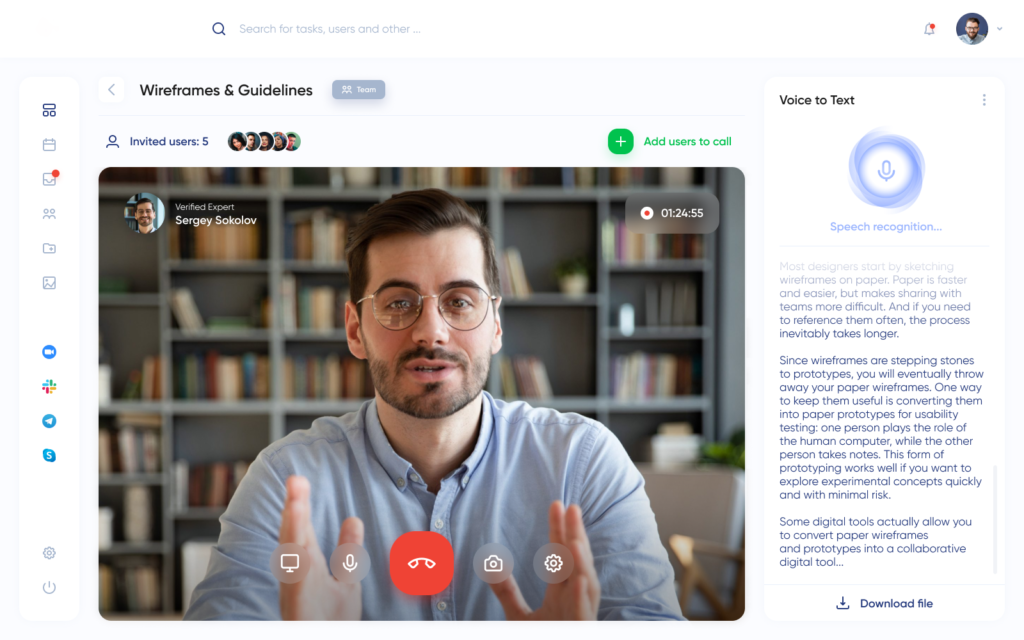1024x640 pixels.
Task: Mute the microphone in the call
Action: click(350, 563)
